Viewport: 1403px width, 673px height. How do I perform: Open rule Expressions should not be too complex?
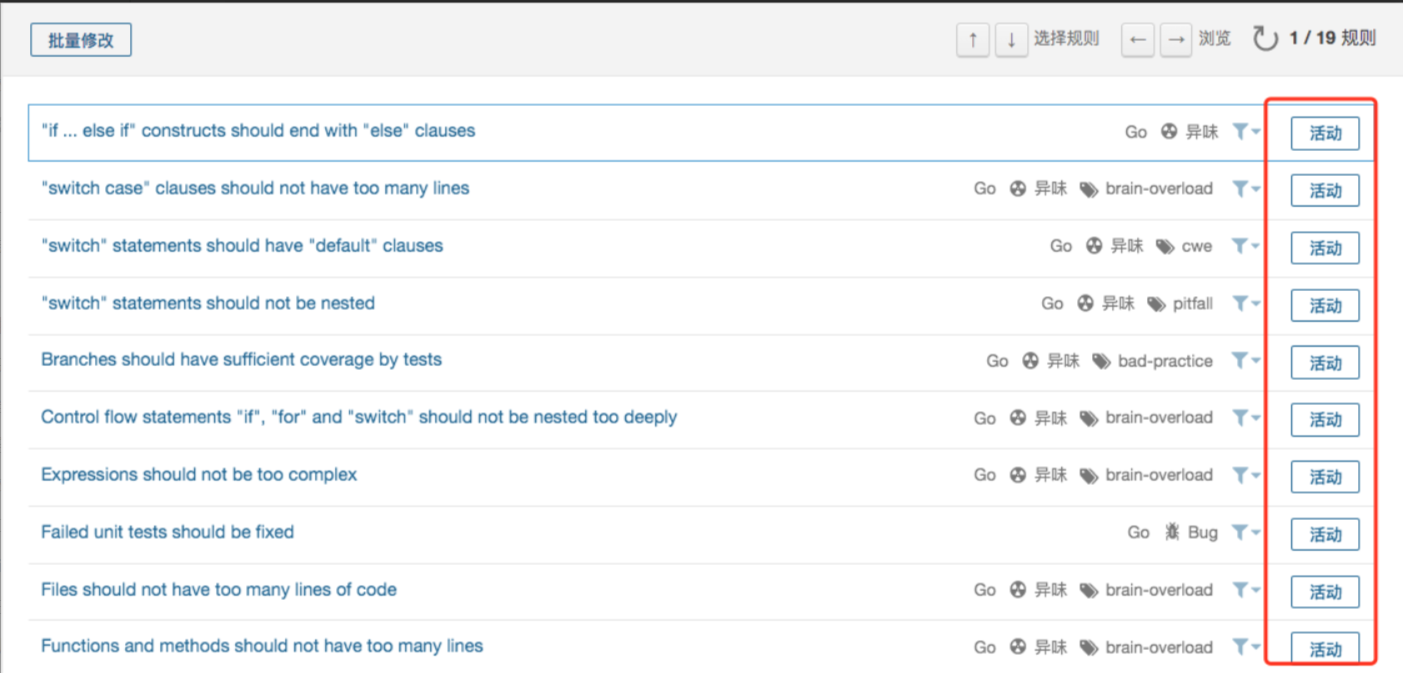[x=199, y=474]
